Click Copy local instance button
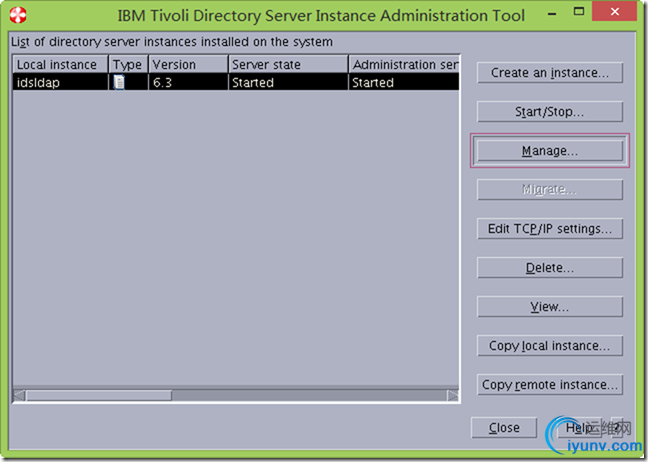Screen dimensions: 648x462 click(x=550, y=345)
